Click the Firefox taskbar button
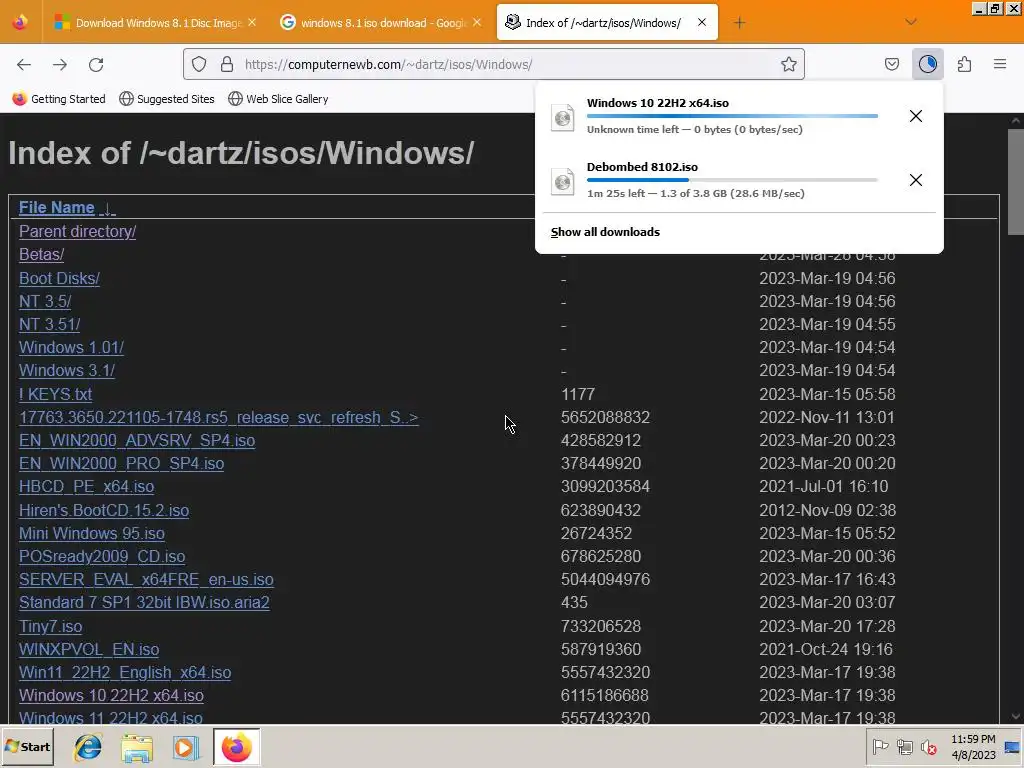 tap(236, 747)
